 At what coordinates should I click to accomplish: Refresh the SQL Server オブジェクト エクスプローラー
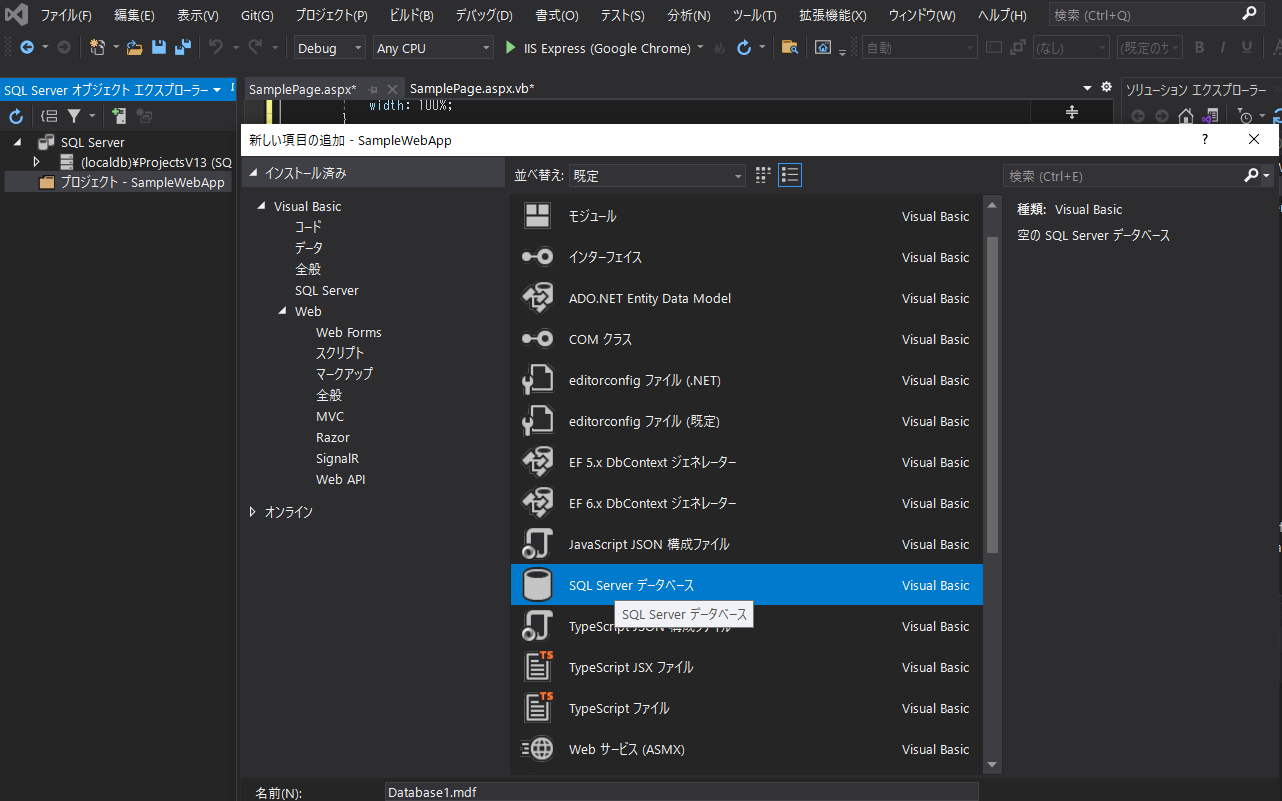pos(15,116)
